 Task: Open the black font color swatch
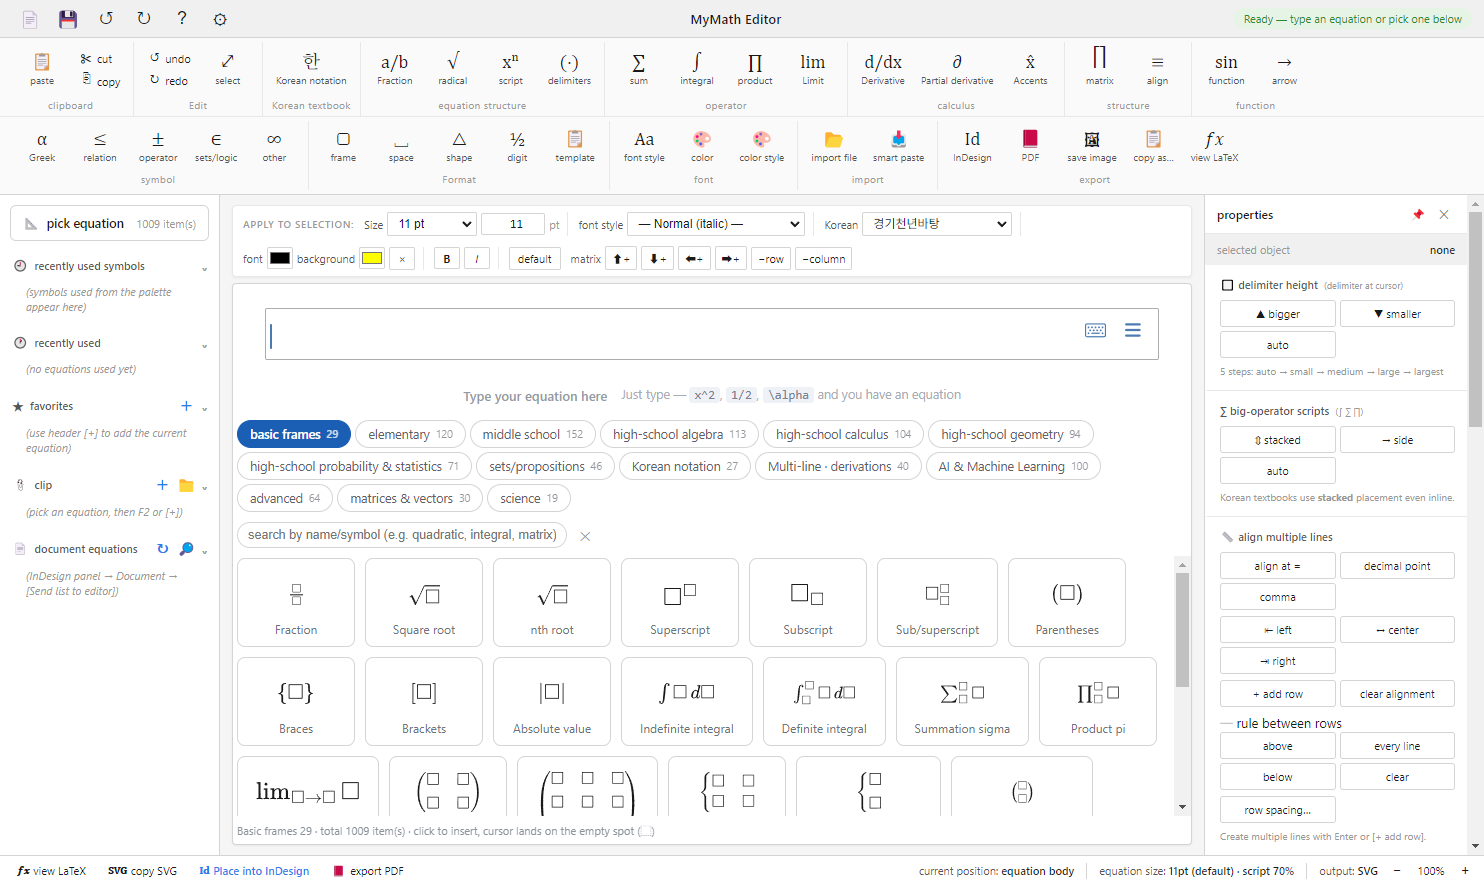tap(280, 259)
